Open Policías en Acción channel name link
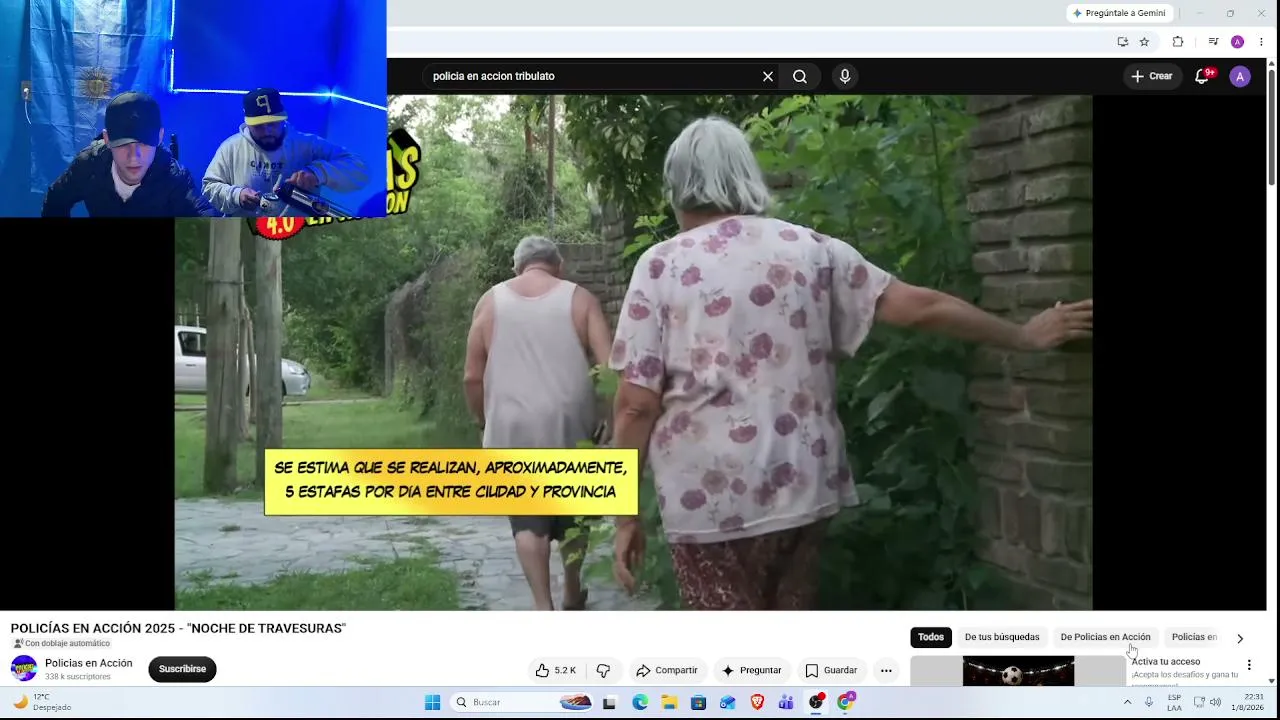Viewport: 1280px width, 720px height. coord(89,663)
